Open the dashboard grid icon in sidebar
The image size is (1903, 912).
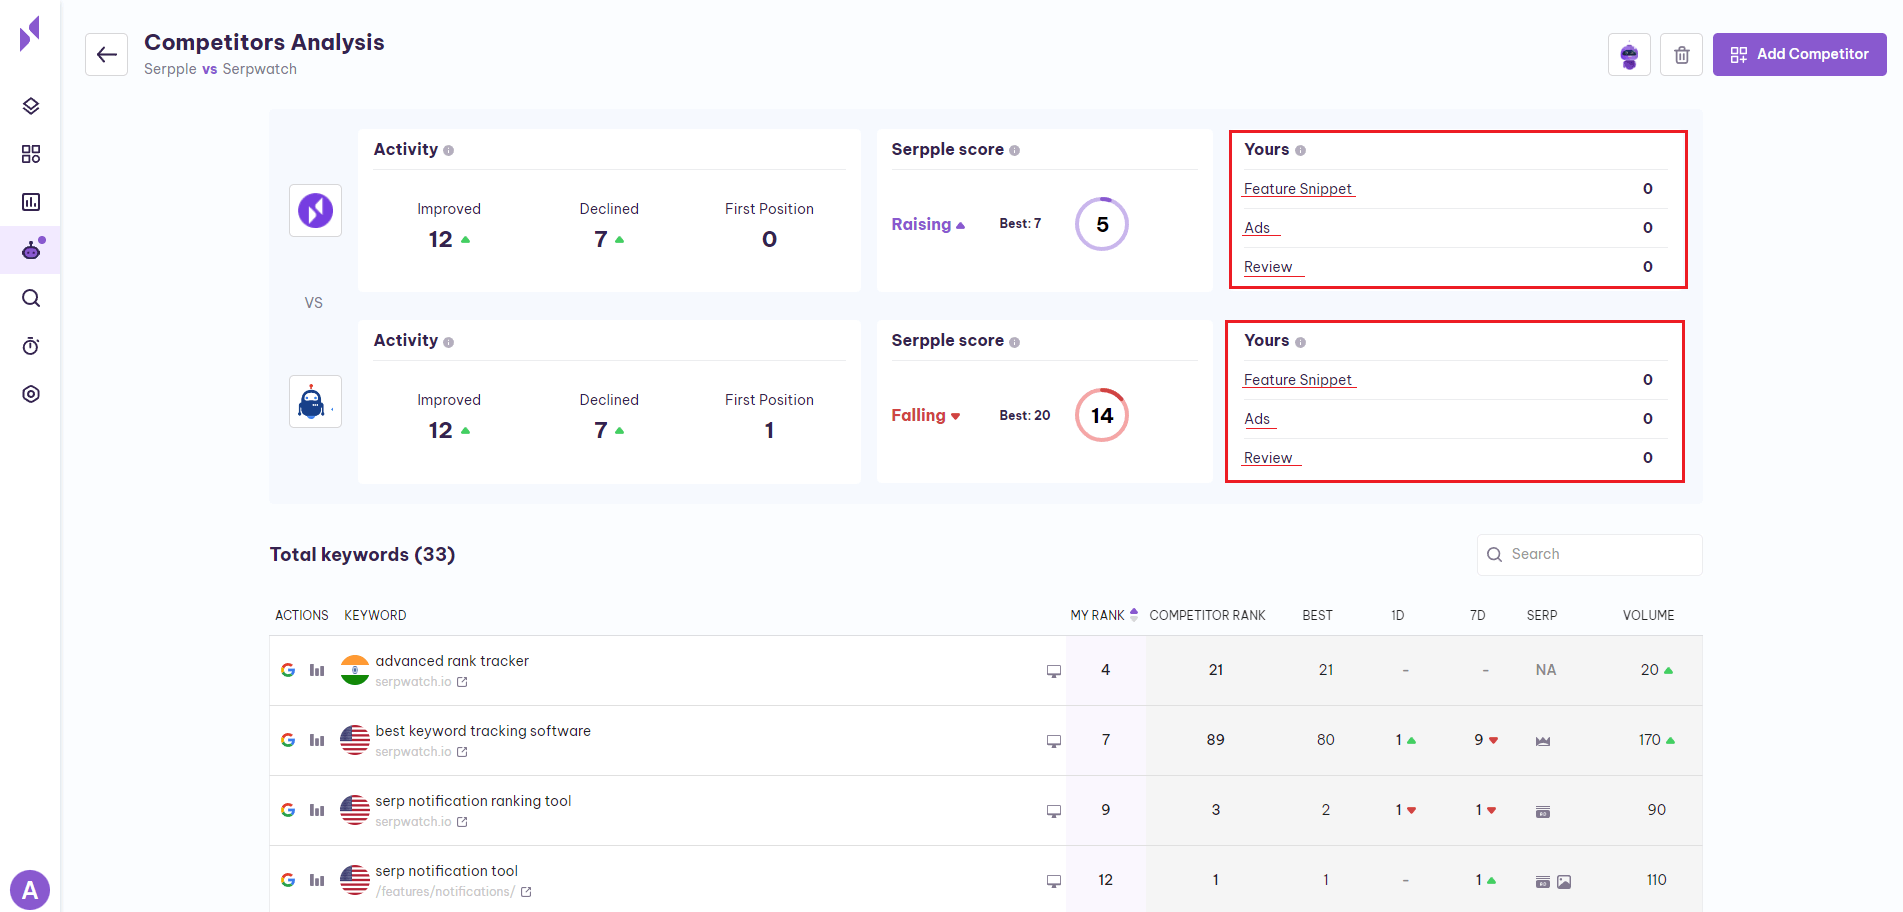[31, 154]
